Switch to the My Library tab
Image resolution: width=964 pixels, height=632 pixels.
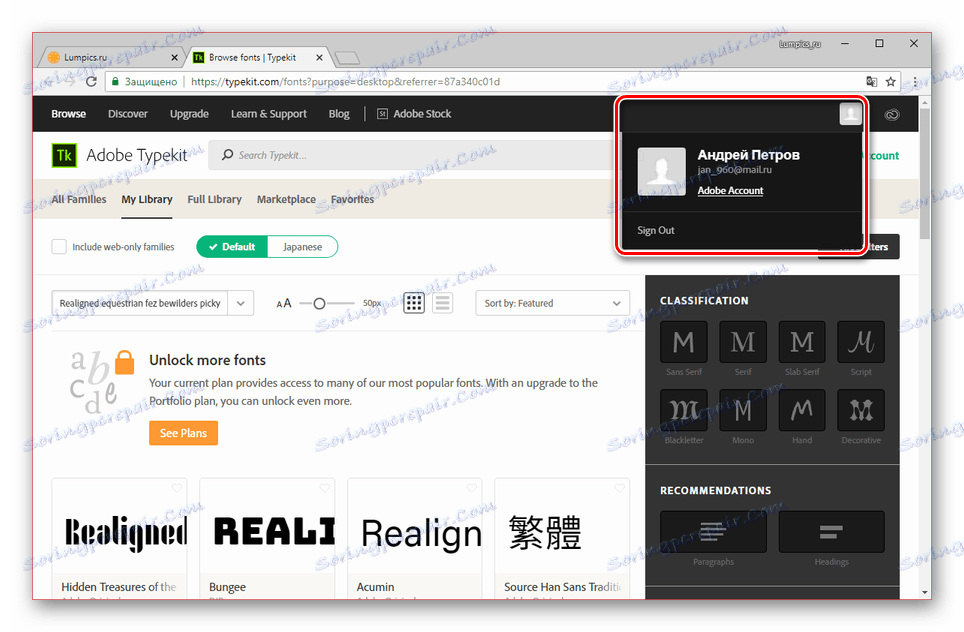click(x=146, y=199)
